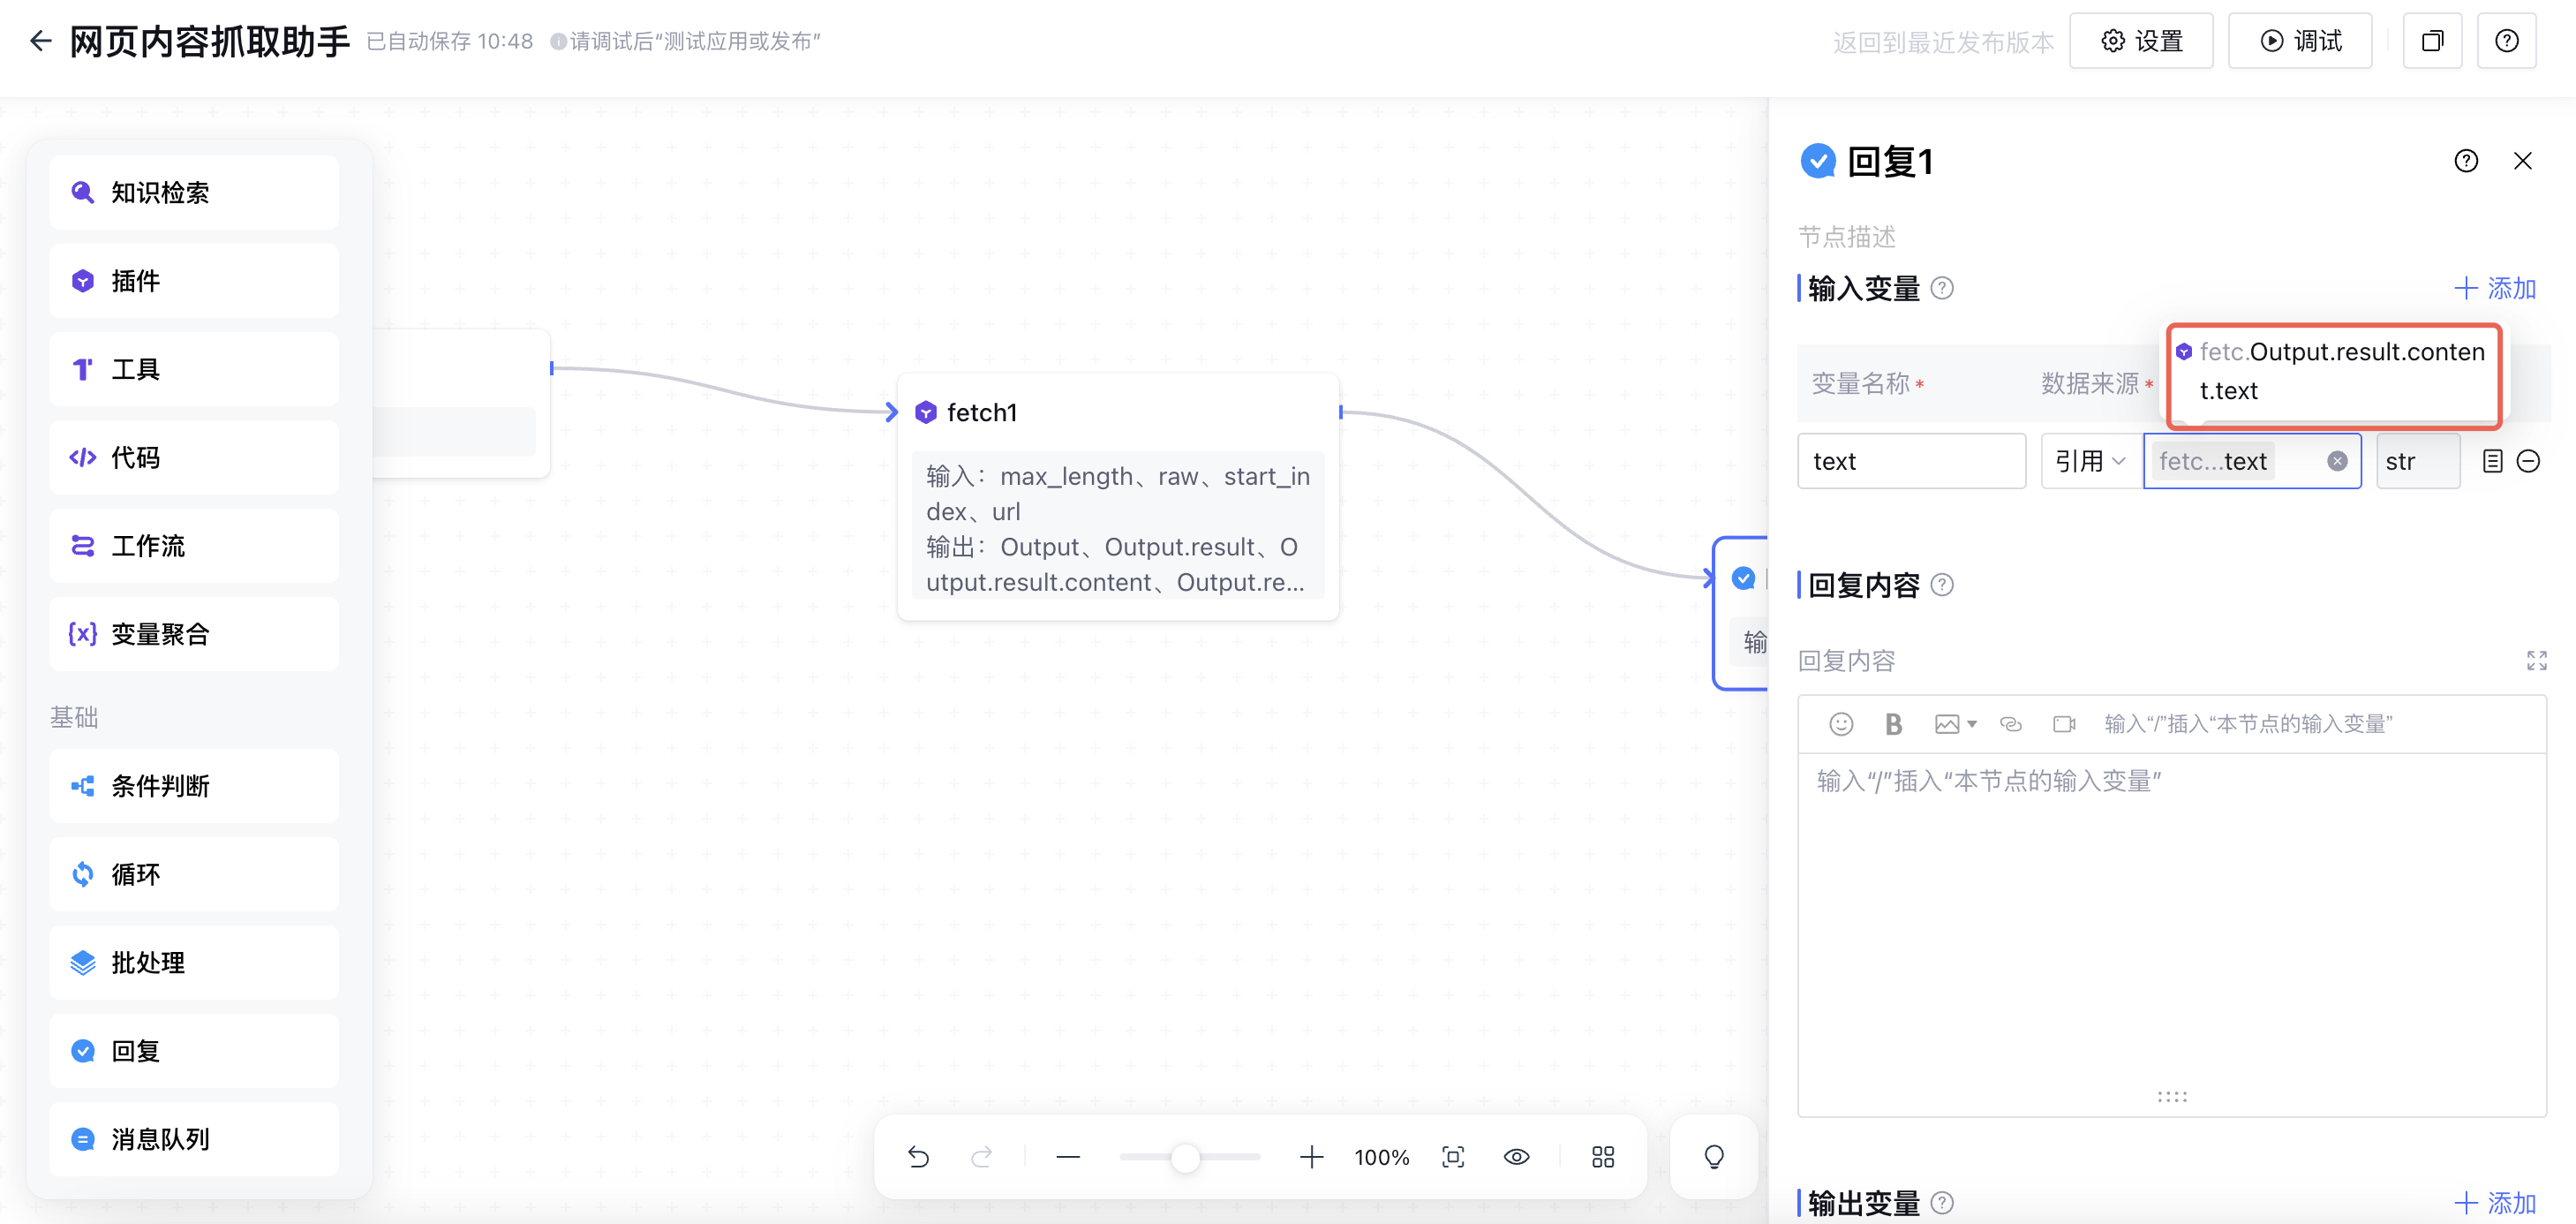This screenshot has width=2576, height=1224.
Task: Open the 引用 data source dropdown
Action: pos(2089,461)
